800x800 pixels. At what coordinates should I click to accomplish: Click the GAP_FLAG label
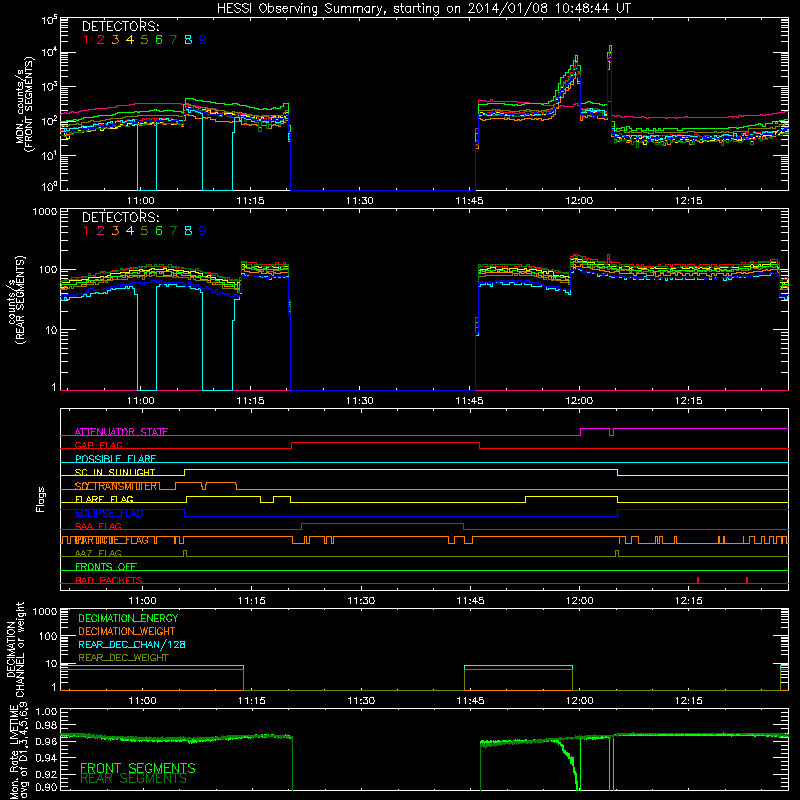(x=98, y=445)
